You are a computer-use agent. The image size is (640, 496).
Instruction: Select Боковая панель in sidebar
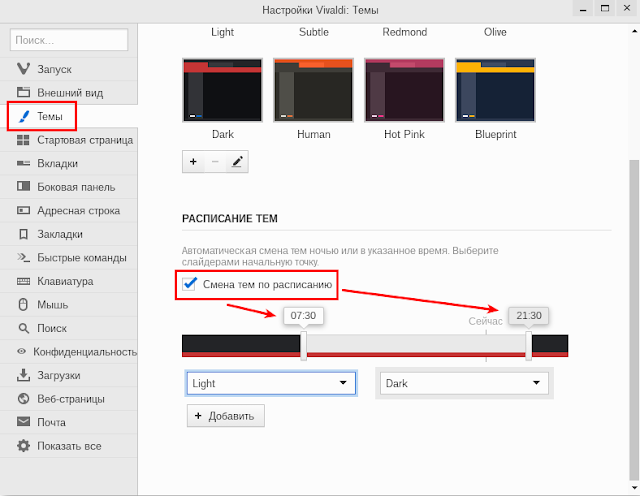click(x=69, y=187)
